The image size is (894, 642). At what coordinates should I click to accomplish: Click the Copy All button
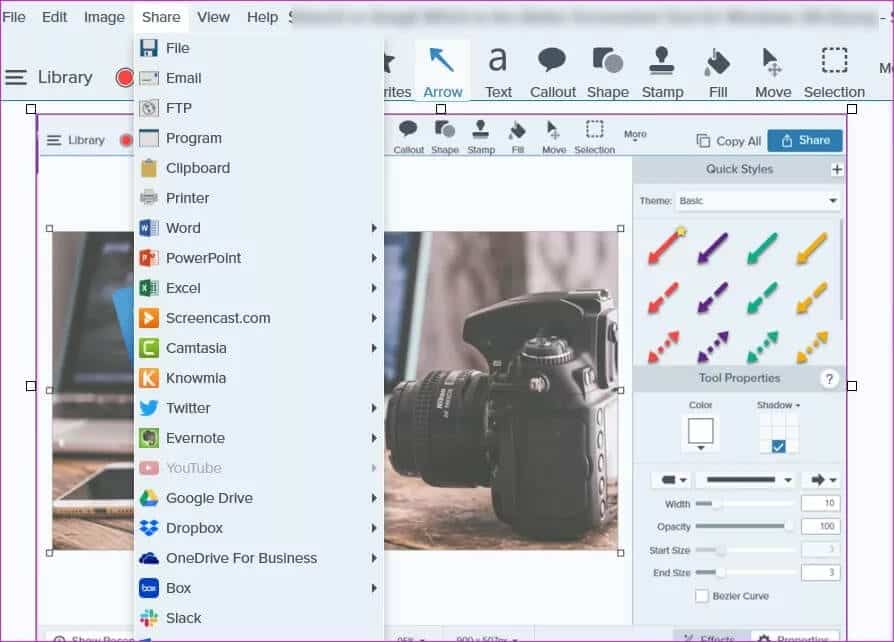coord(729,141)
